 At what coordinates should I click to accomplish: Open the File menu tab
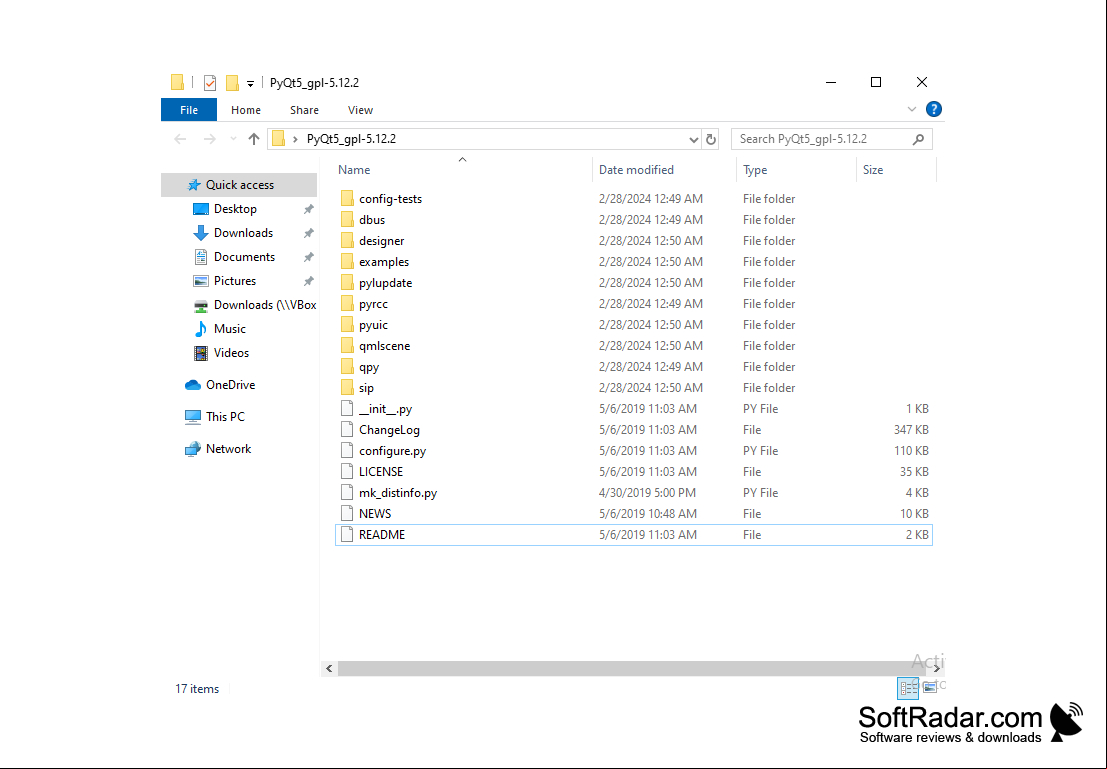[189, 110]
